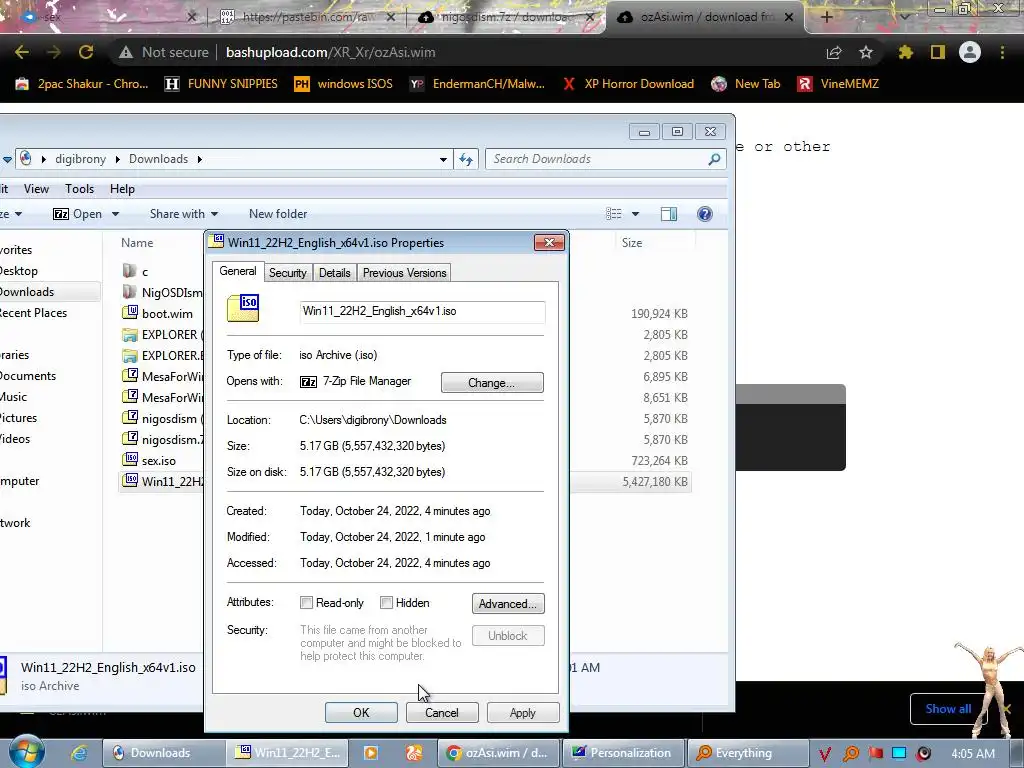The image size is (1024, 768).
Task: Open Chrome profile avatar
Action: click(x=970, y=52)
